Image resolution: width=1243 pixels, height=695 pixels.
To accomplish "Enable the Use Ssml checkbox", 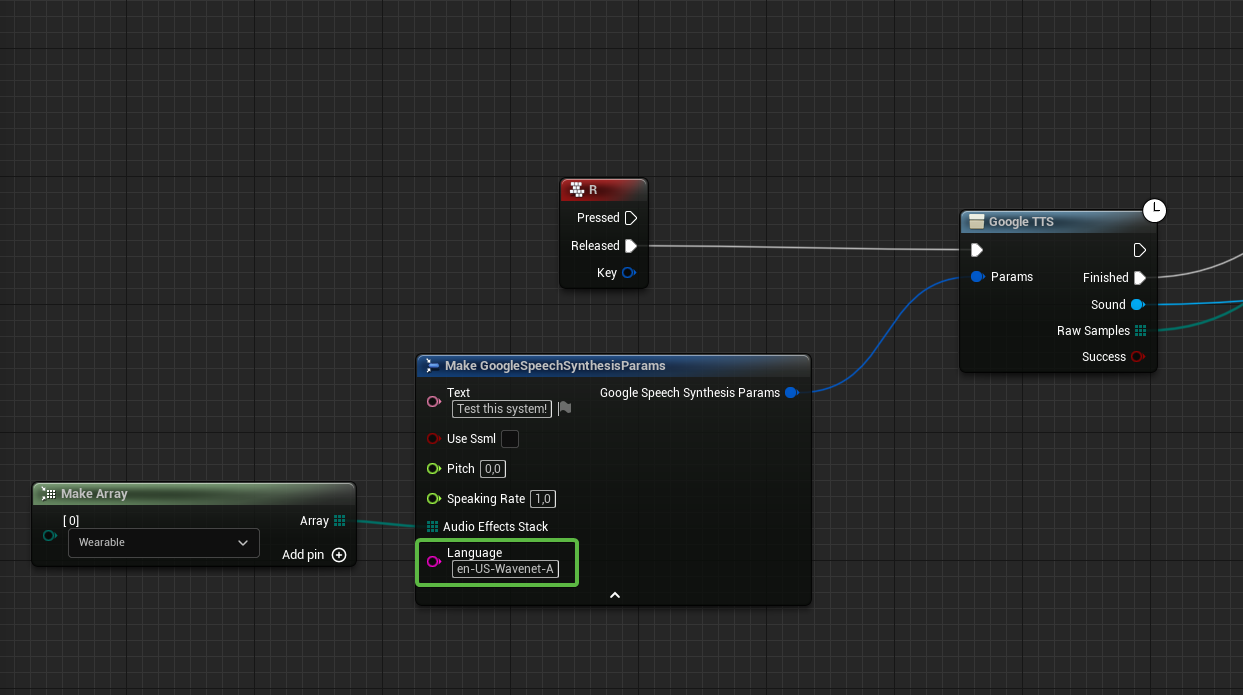I will coord(510,439).
